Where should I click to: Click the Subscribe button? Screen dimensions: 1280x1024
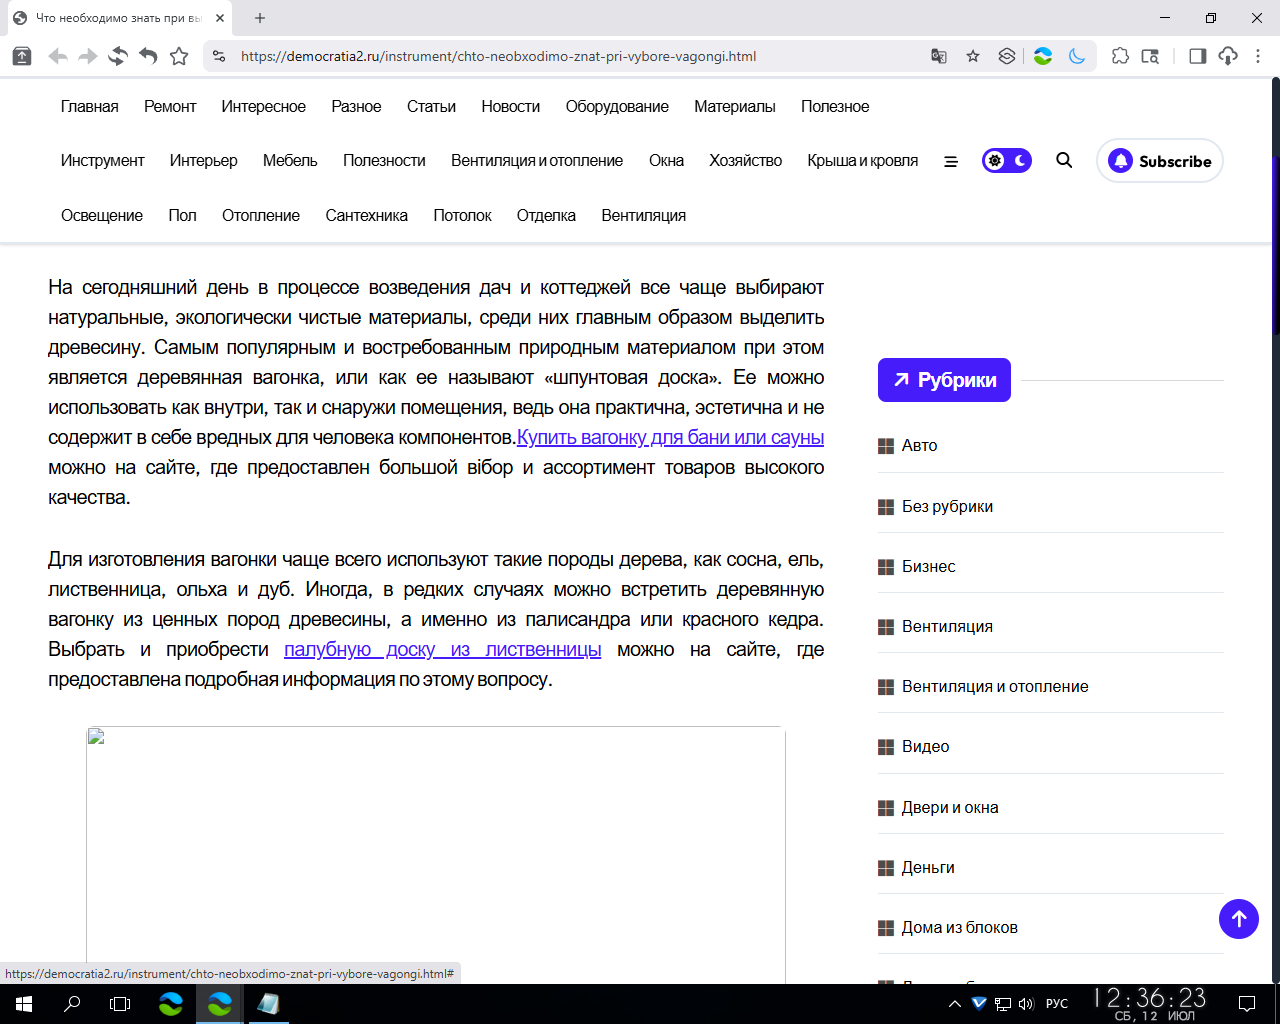(x=1160, y=161)
